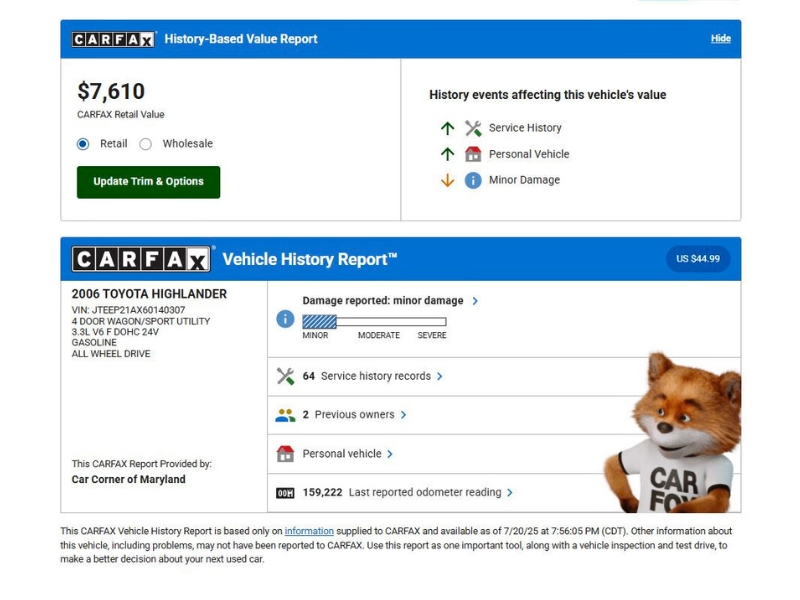Viewport: 800px width, 600px height.
Task: Click the wrench icon beside 64 Service history records
Action: tap(285, 376)
